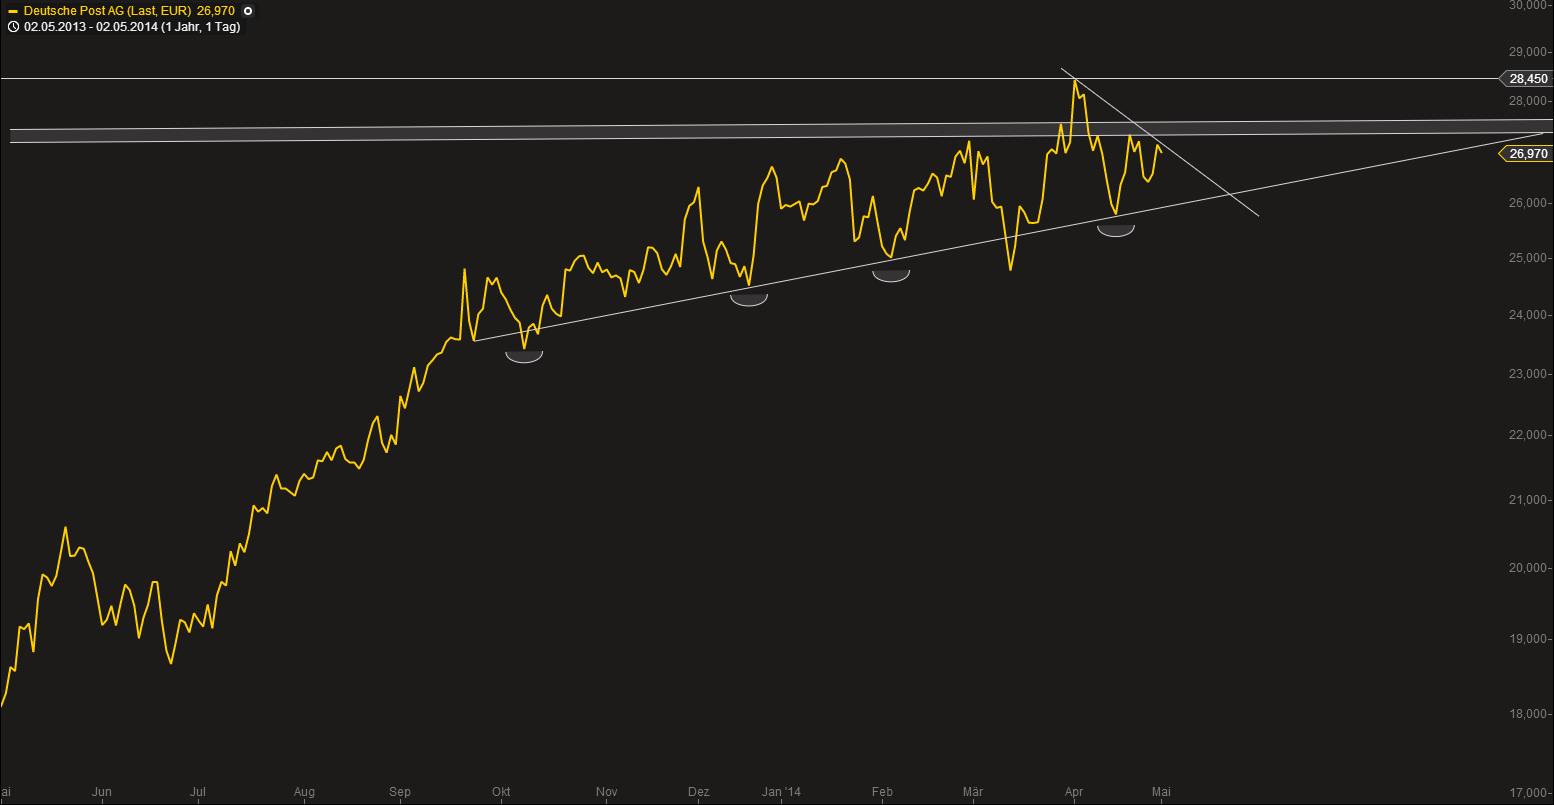The height and width of the screenshot is (805, 1554).
Task: Select the half-circle marker under the February low
Action: click(891, 276)
